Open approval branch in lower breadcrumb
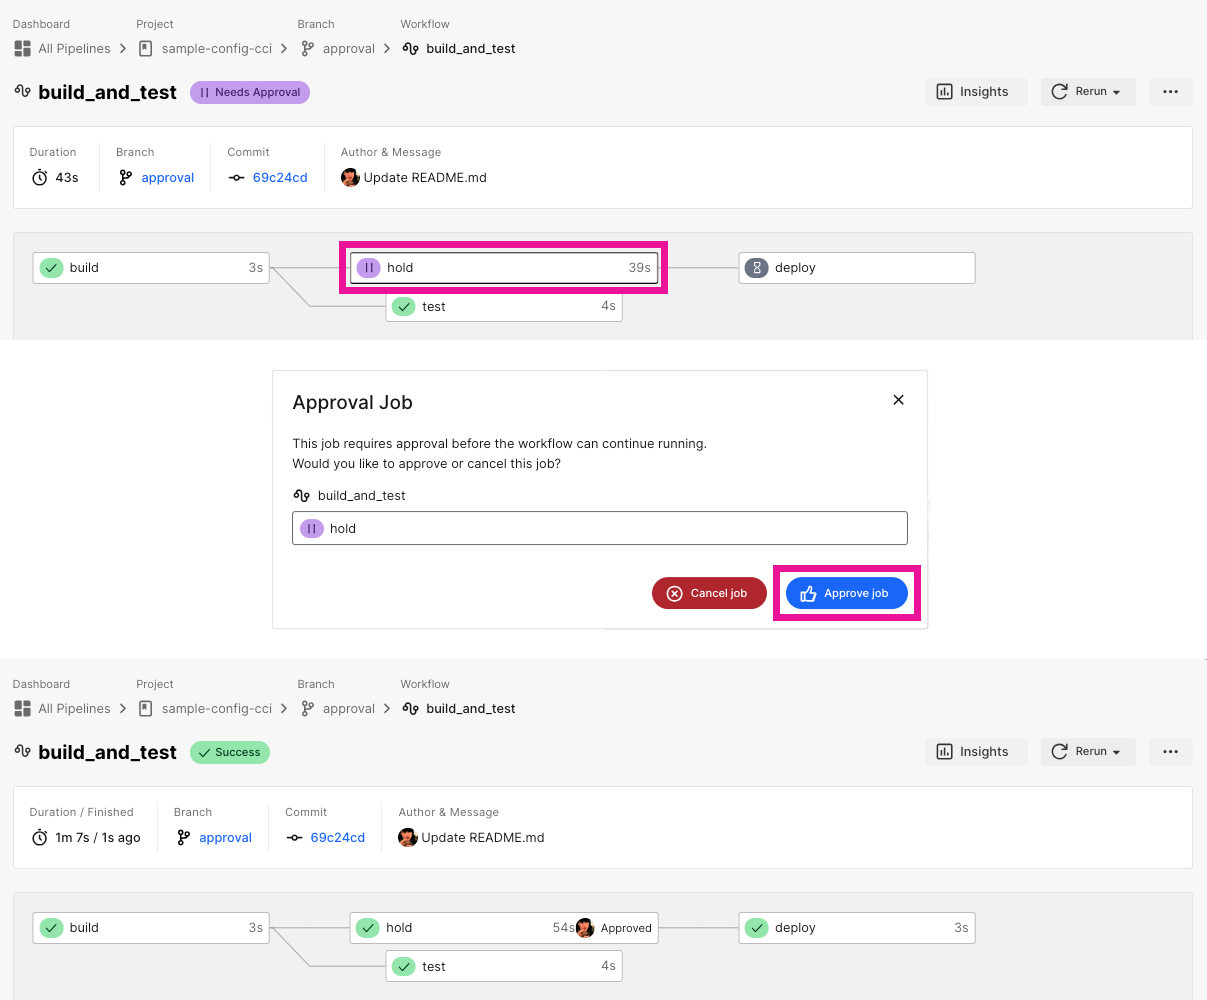 (338, 708)
